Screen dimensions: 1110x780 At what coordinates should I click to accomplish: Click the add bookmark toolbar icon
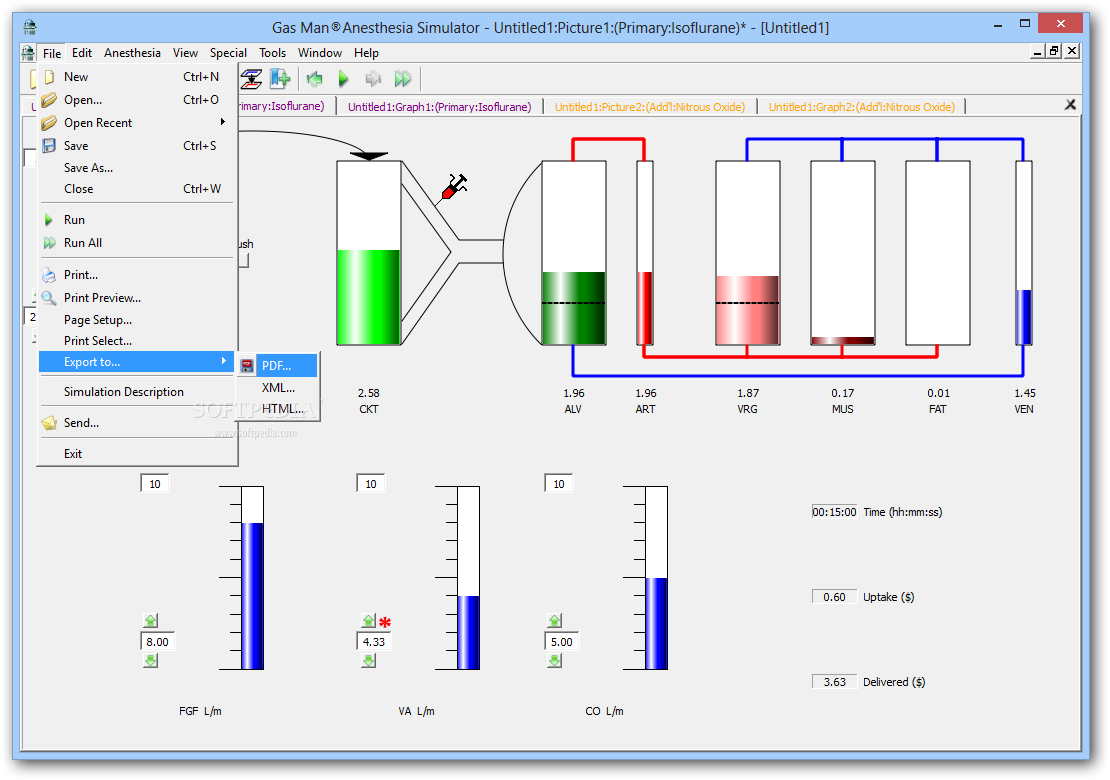point(280,79)
